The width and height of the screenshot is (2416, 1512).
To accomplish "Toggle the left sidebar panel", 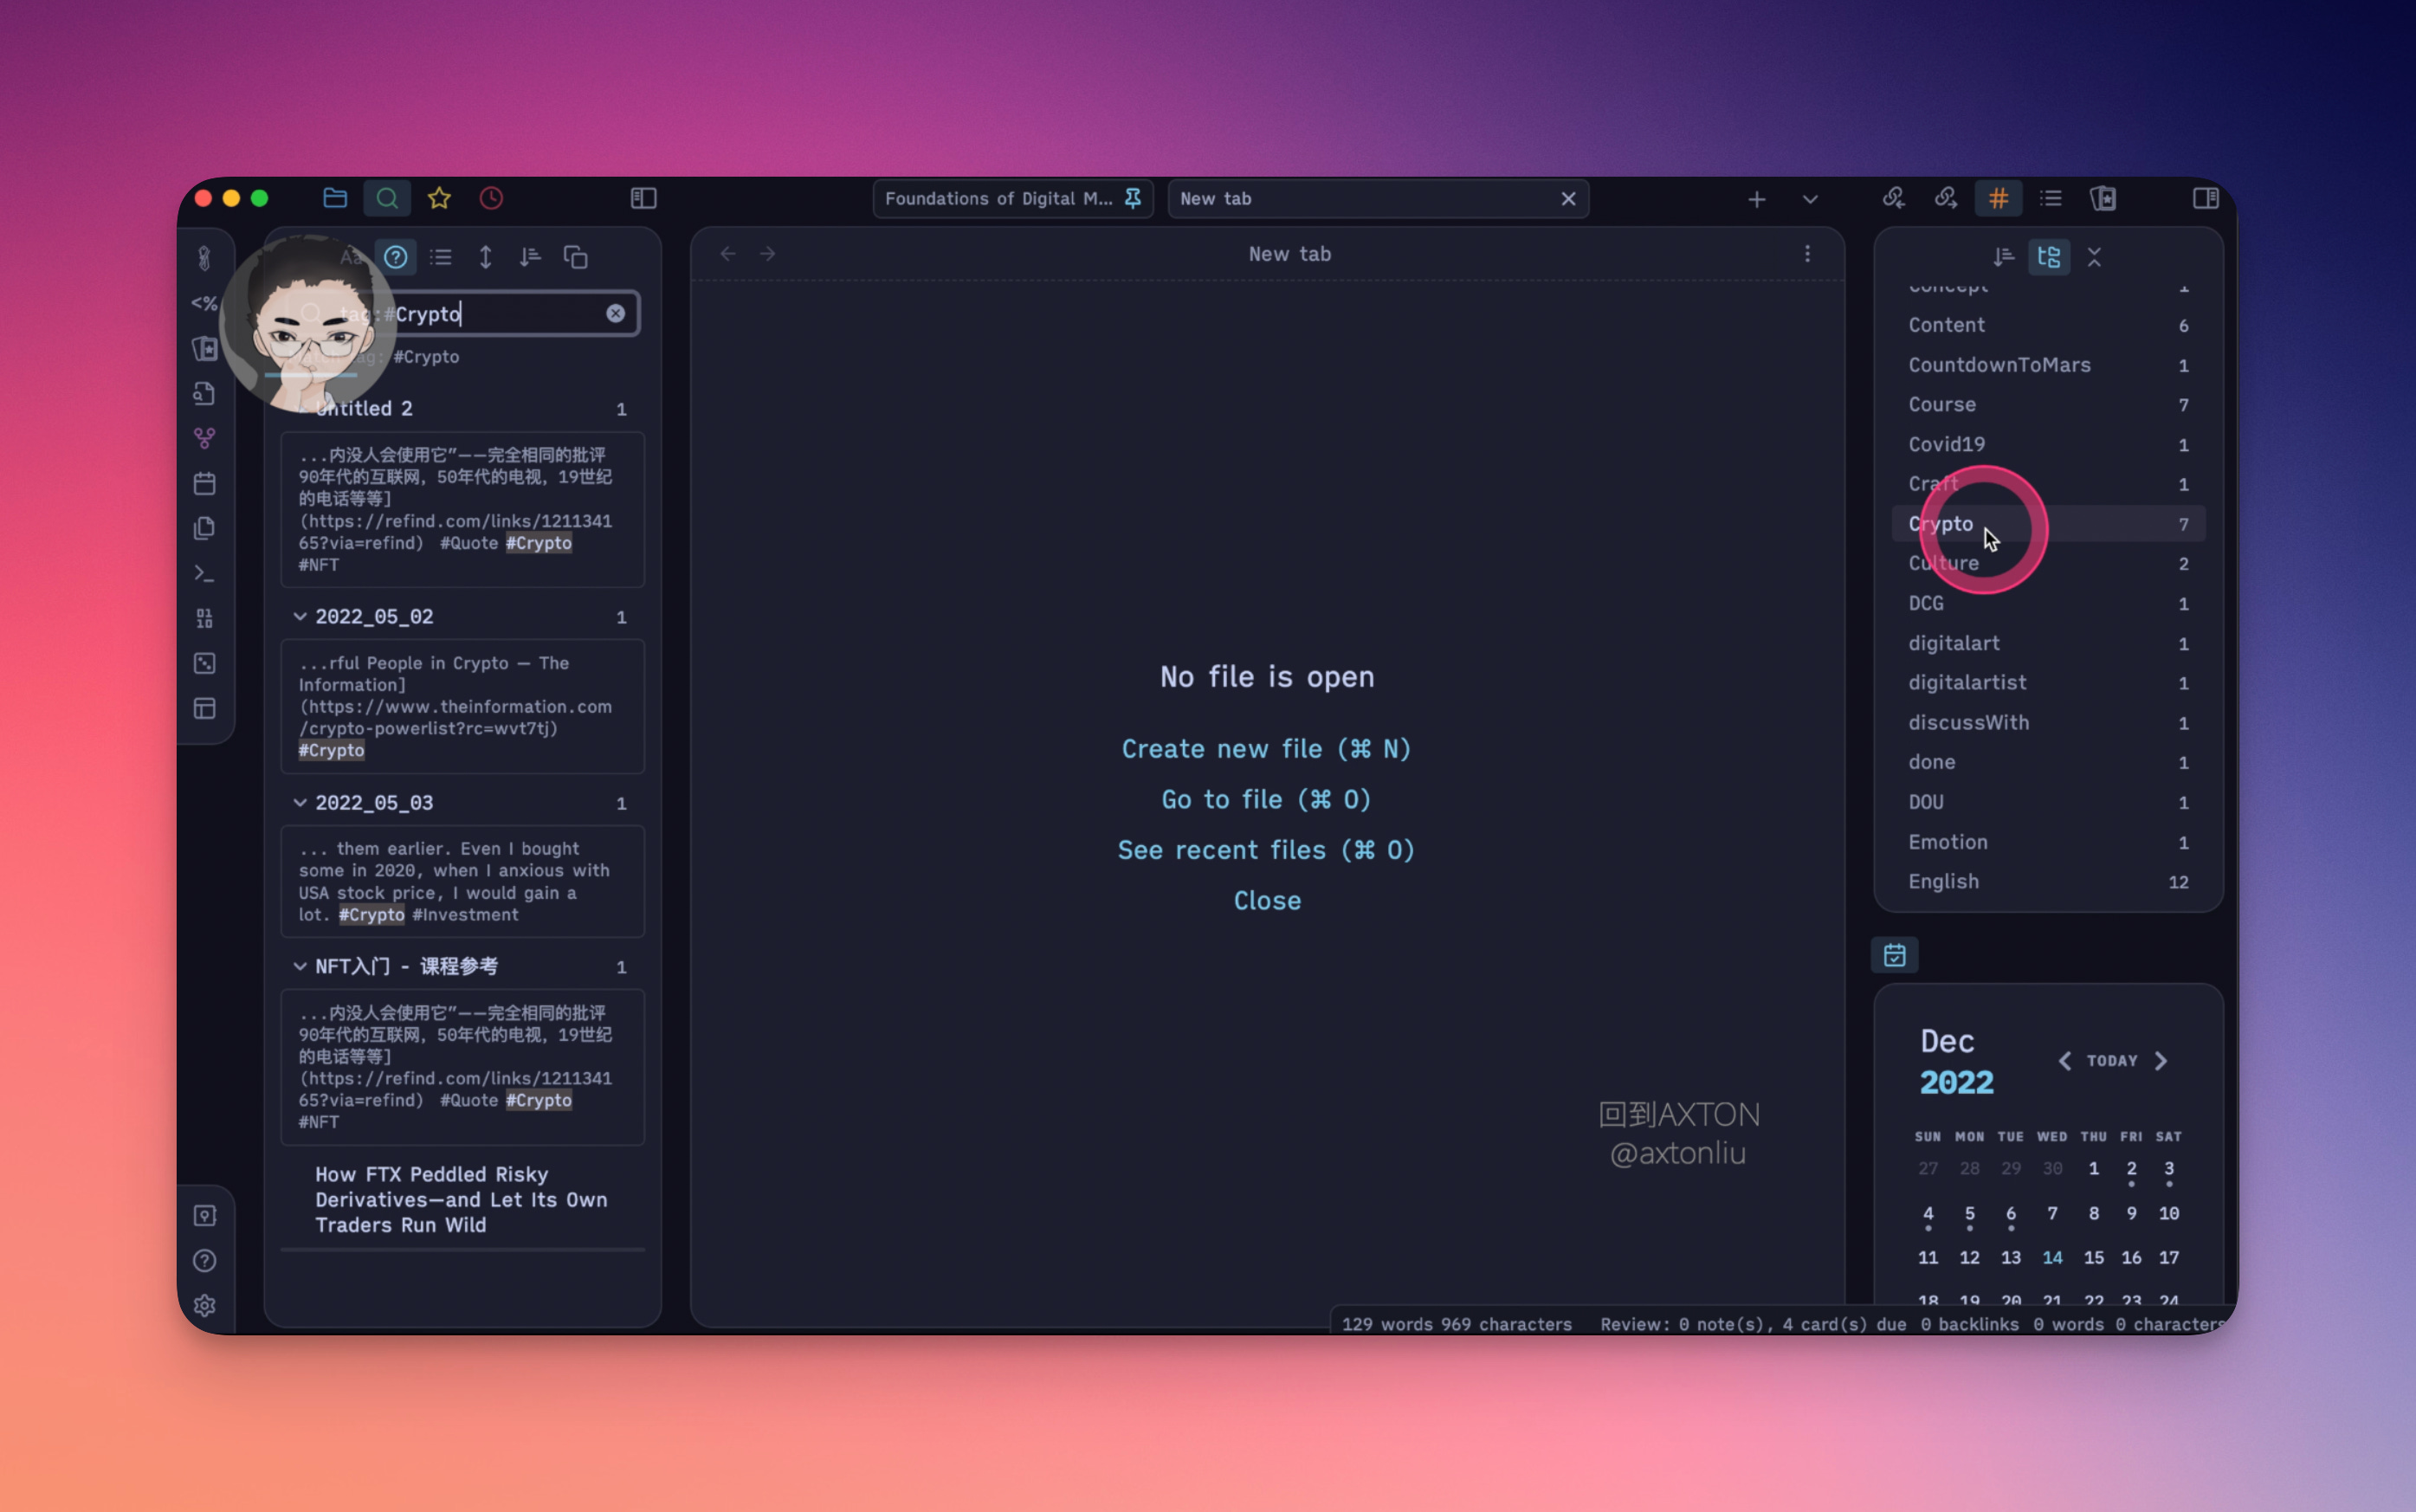I will click(643, 198).
